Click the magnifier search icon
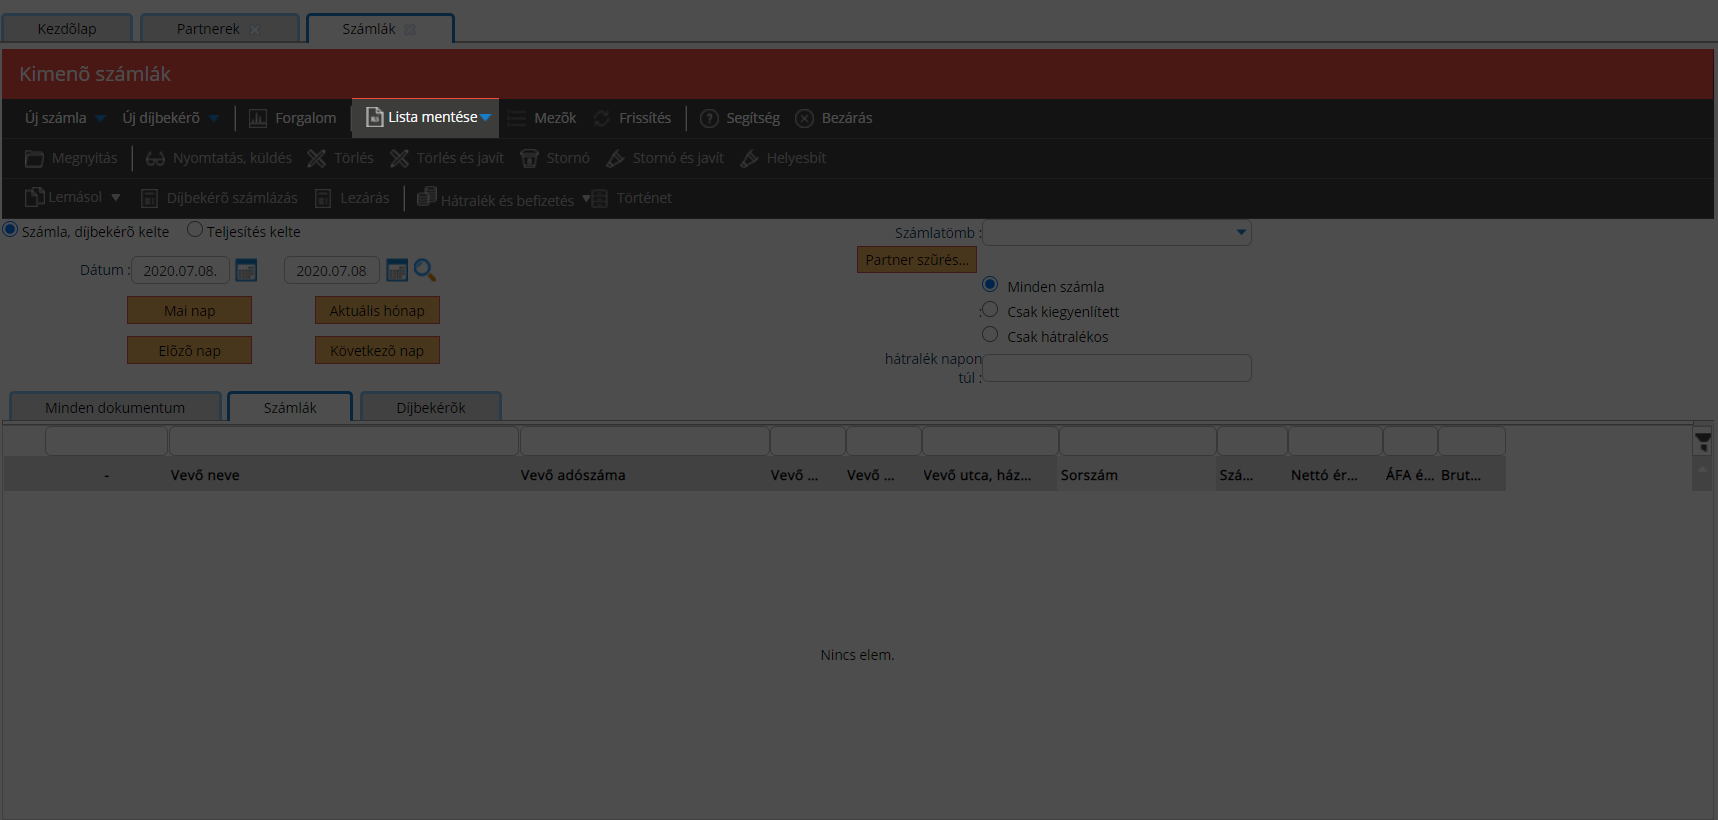The height and width of the screenshot is (820, 1718). click(x=425, y=270)
